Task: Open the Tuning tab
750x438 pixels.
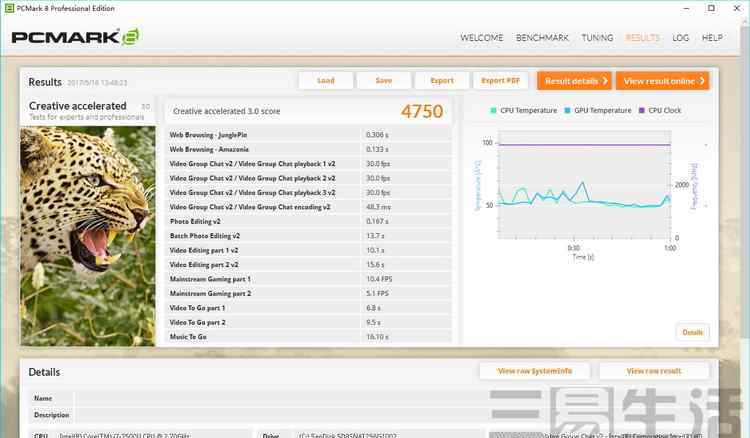Action: click(597, 38)
